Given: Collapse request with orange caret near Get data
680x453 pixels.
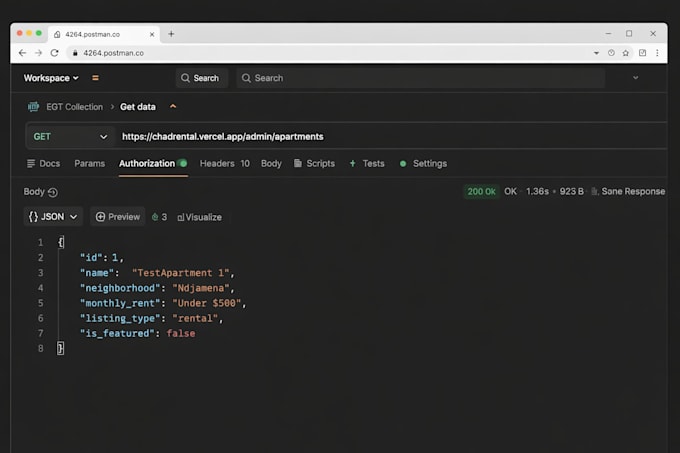Looking at the screenshot, I should click(173, 106).
